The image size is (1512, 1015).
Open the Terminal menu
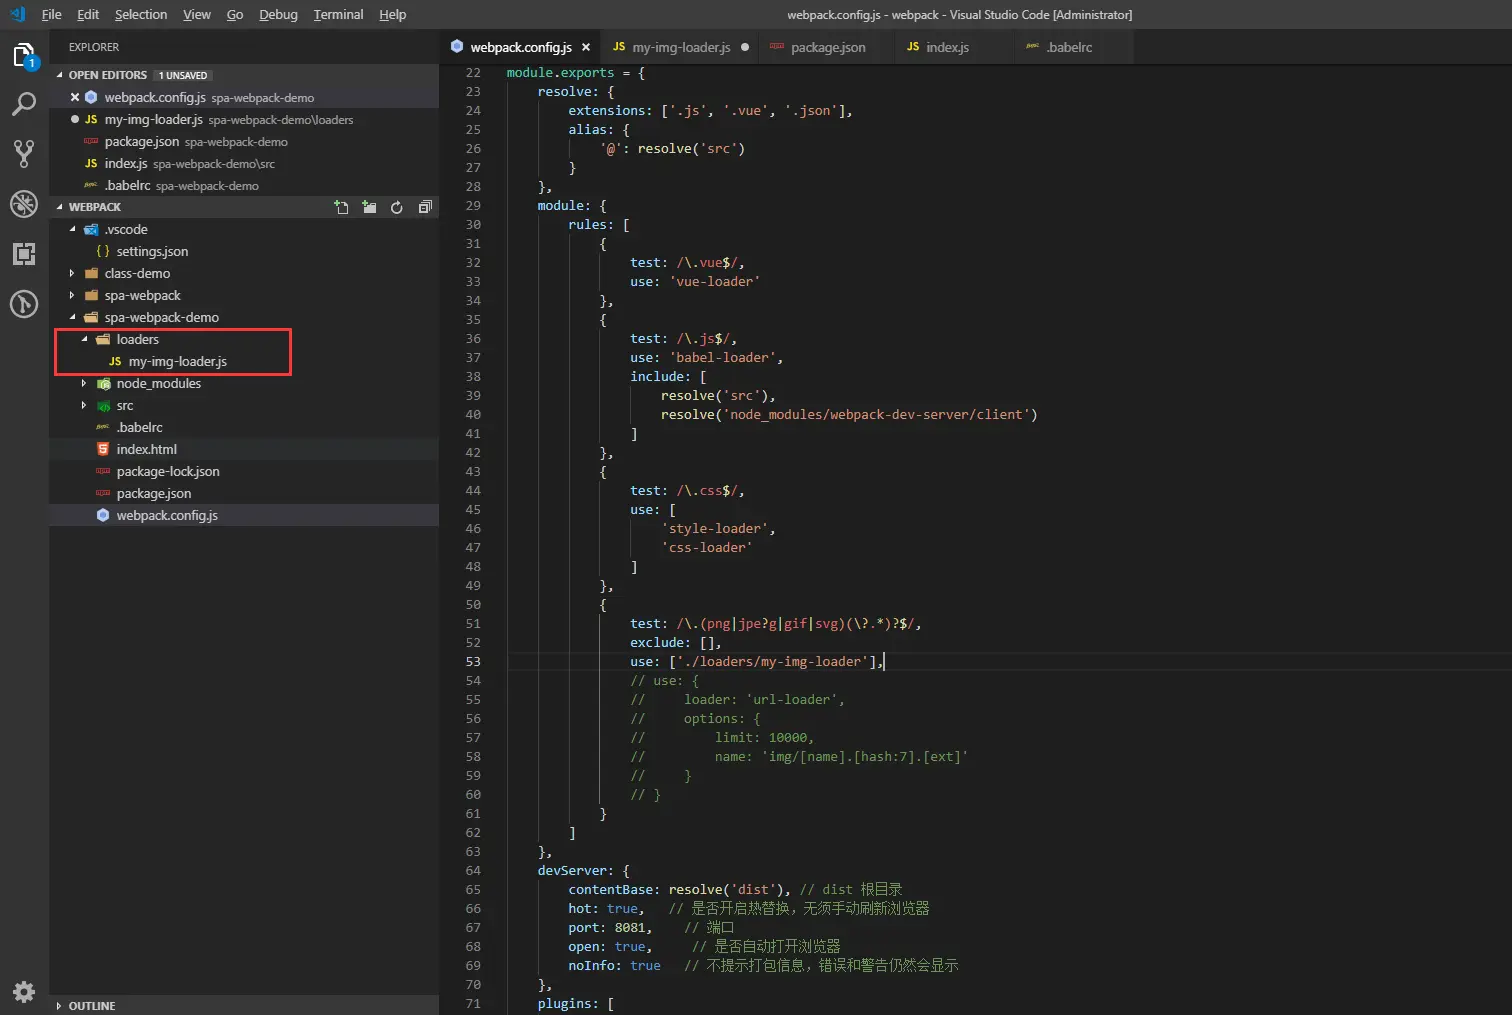[338, 15]
